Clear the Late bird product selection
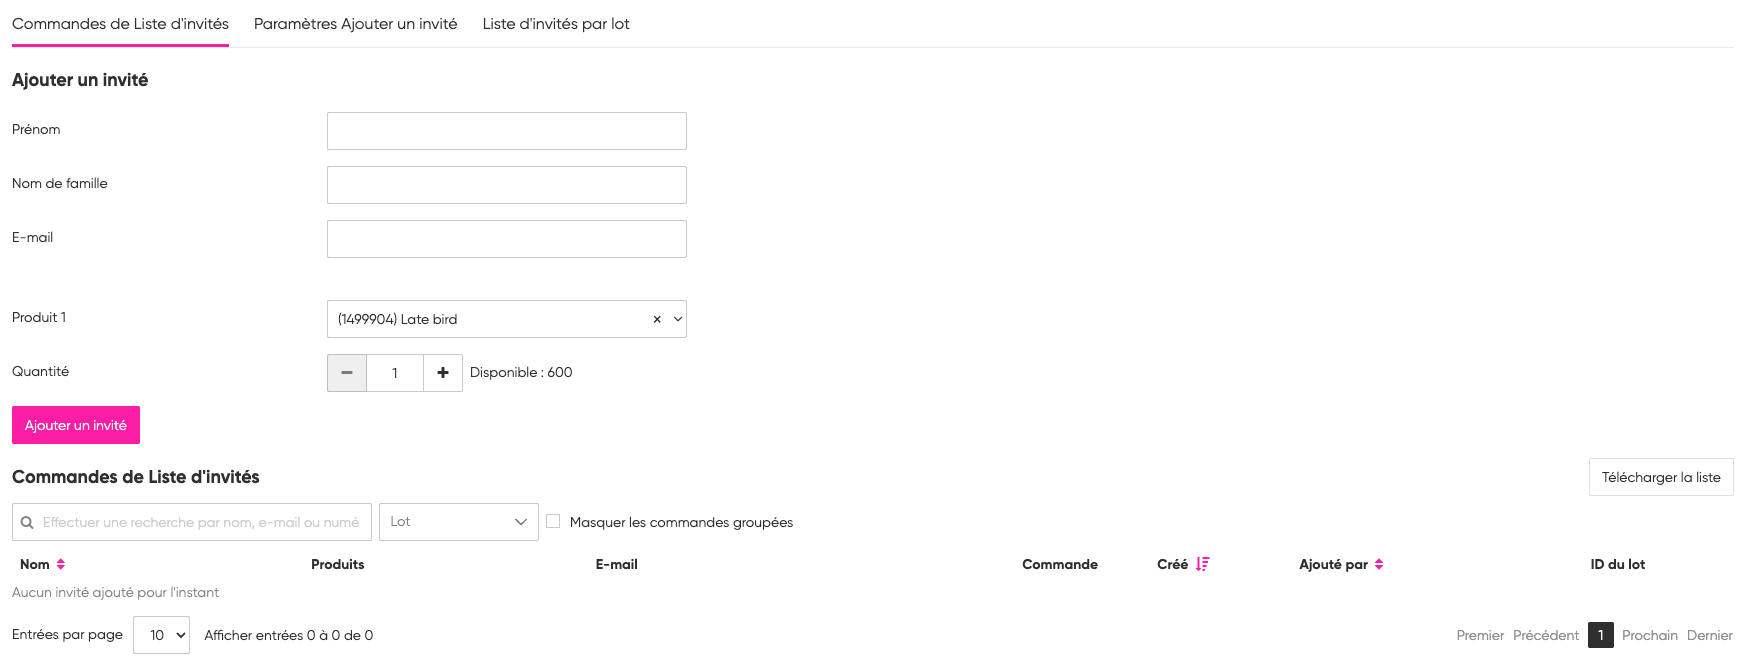Image resolution: width=1745 pixels, height=670 pixels. pyautogui.click(x=657, y=320)
